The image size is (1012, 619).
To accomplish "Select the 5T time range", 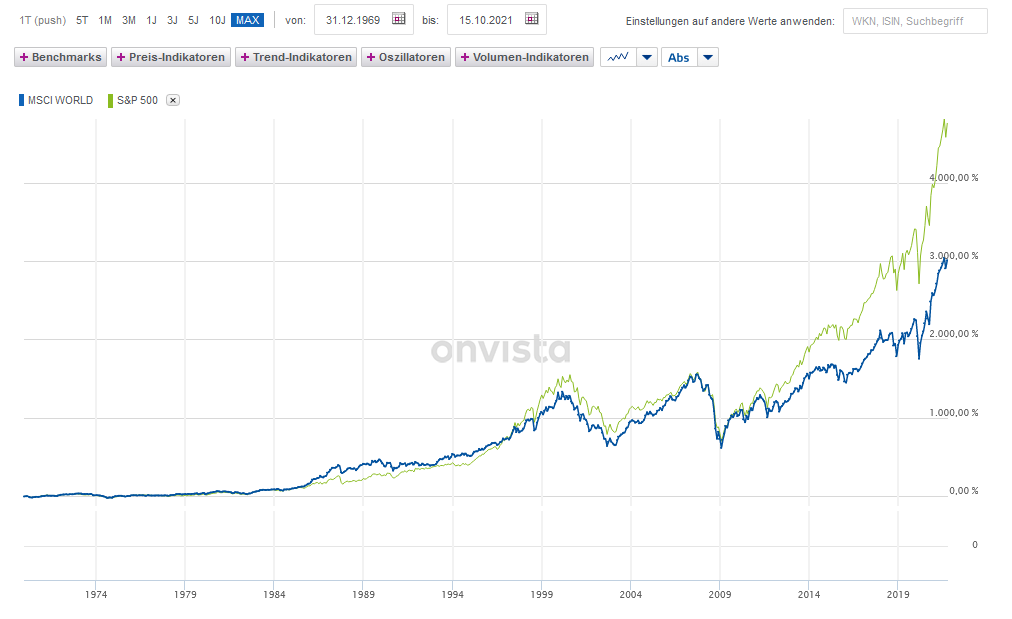I will pyautogui.click(x=82, y=20).
